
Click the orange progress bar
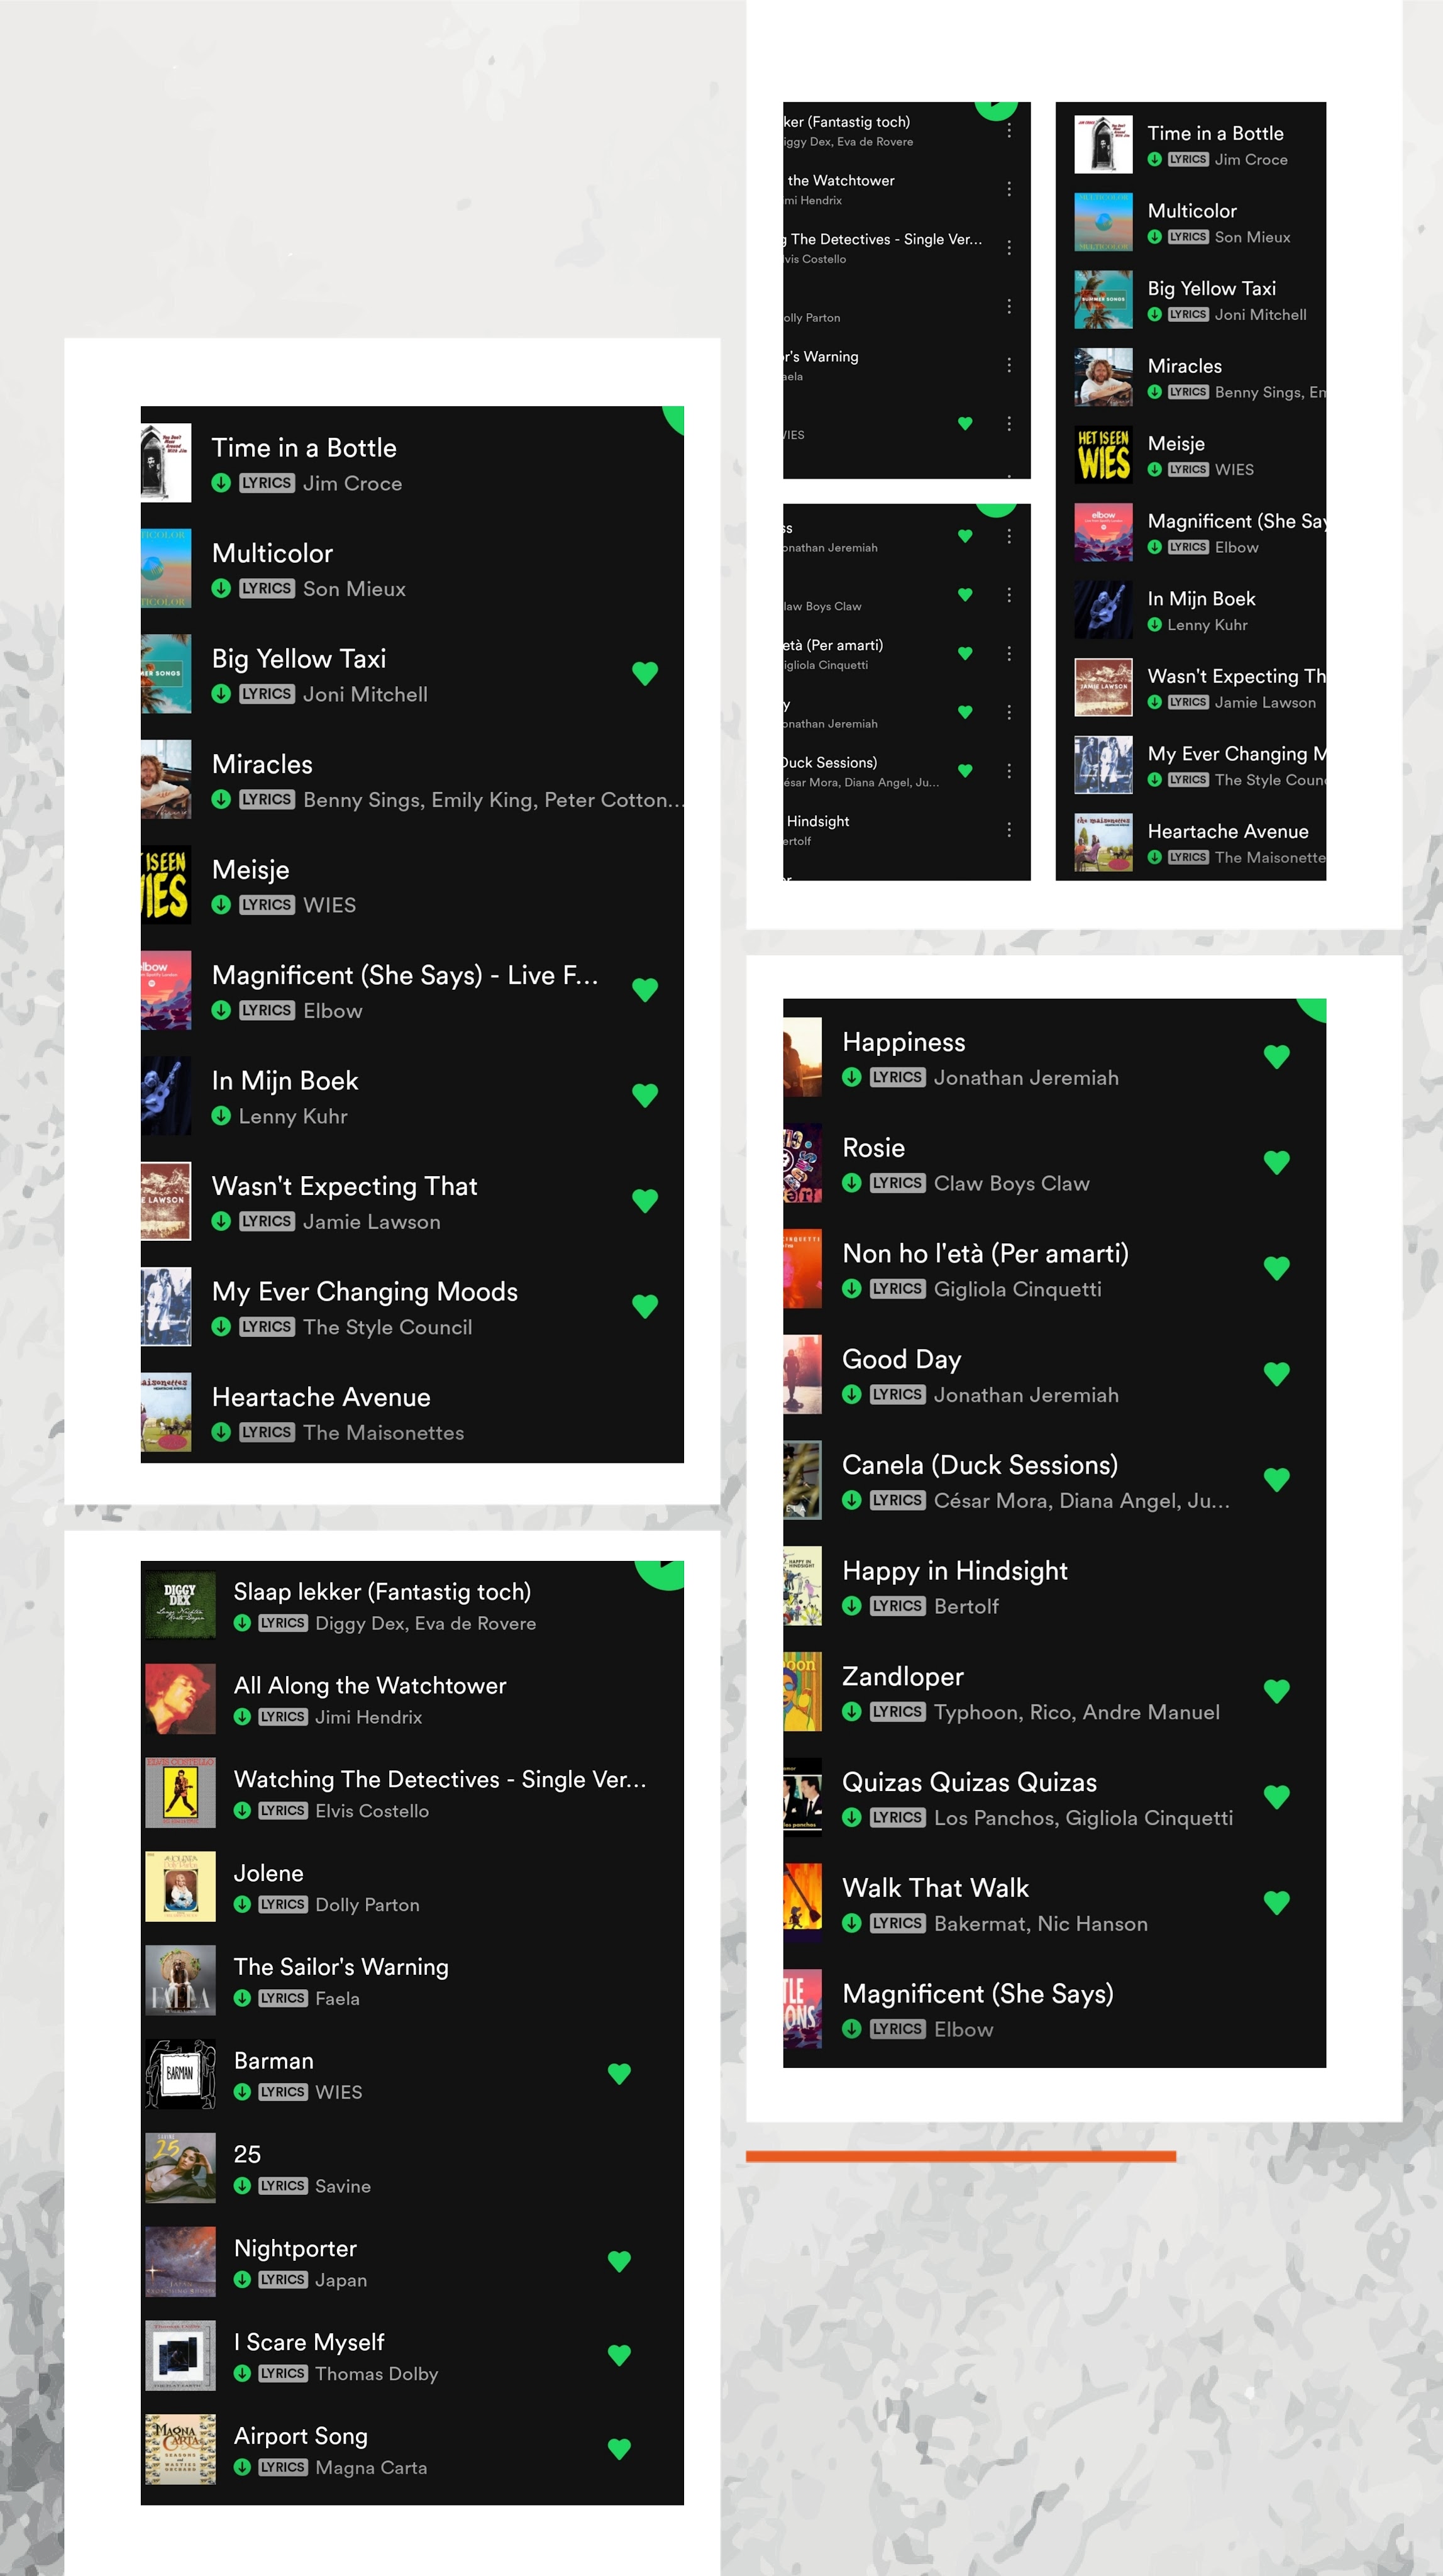961,2156
